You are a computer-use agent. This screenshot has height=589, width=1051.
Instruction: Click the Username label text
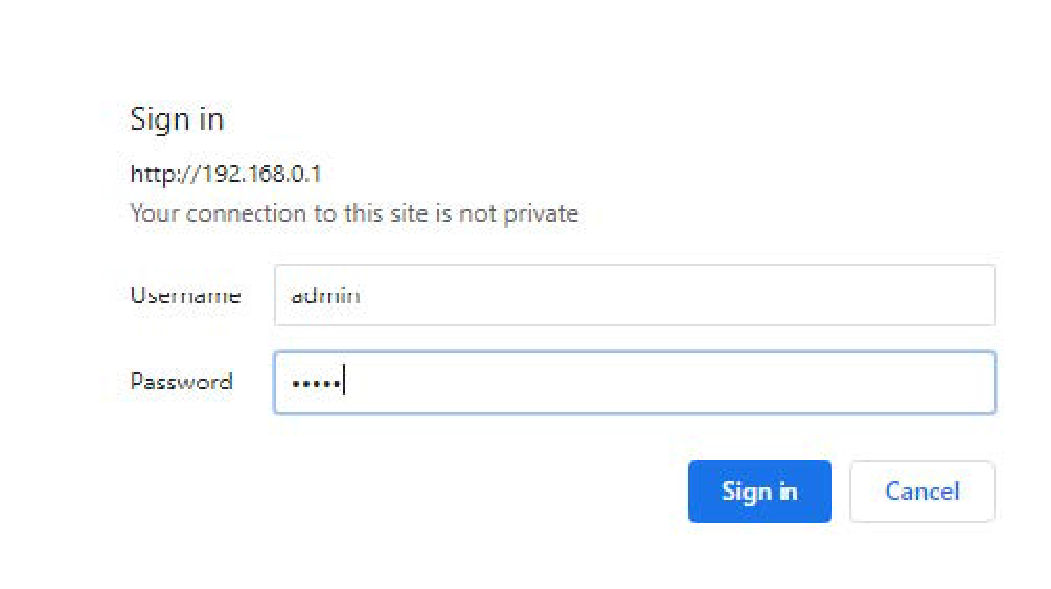click(x=186, y=295)
